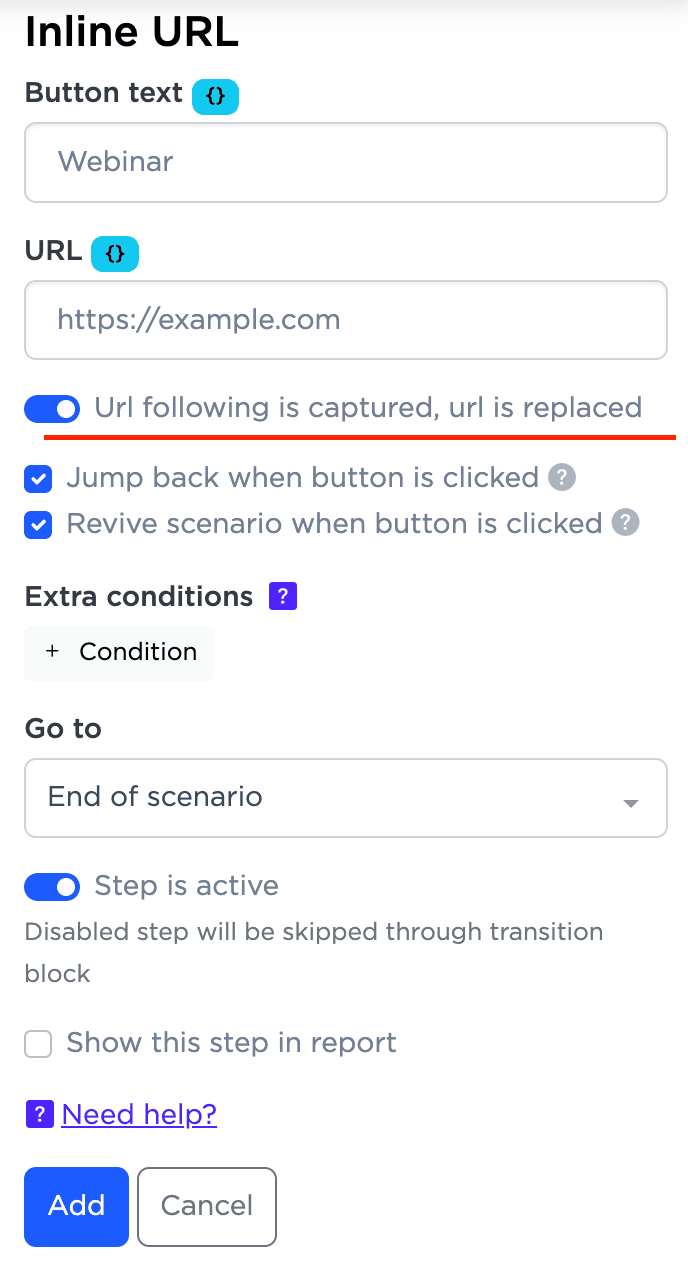This screenshot has width=688, height=1278.
Task: Uncheck Jump back when button is clicked
Action: pos(38,479)
